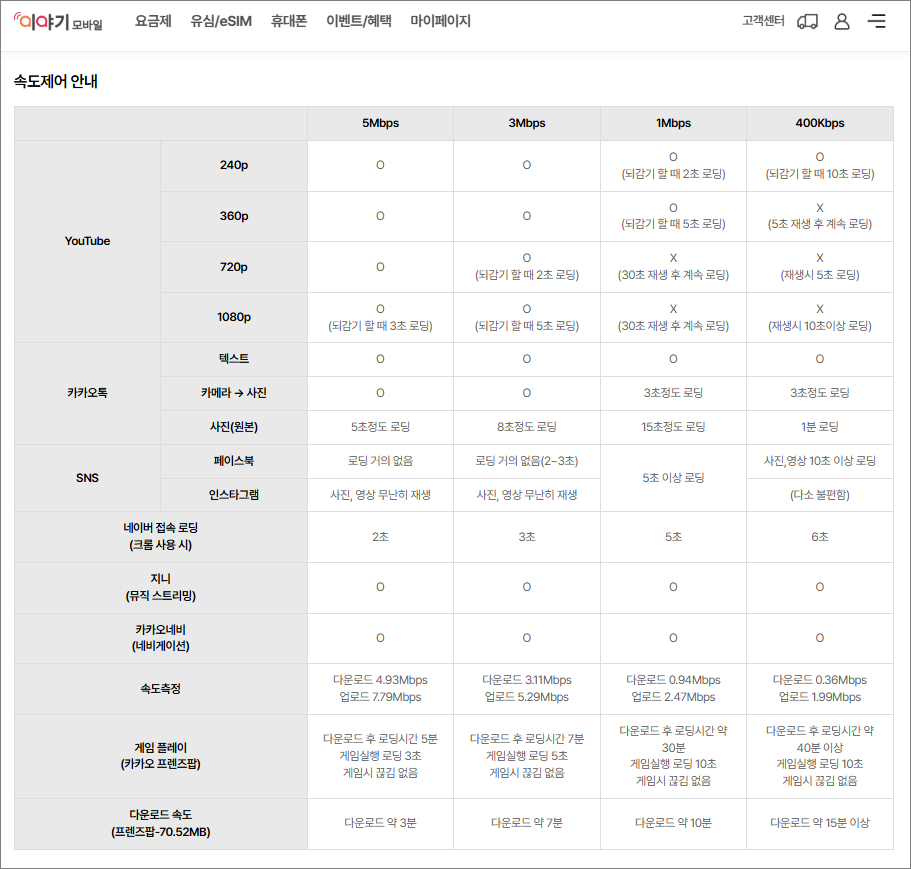Click the 속도측정 row label
The height and width of the screenshot is (869, 911).
click(x=160, y=689)
